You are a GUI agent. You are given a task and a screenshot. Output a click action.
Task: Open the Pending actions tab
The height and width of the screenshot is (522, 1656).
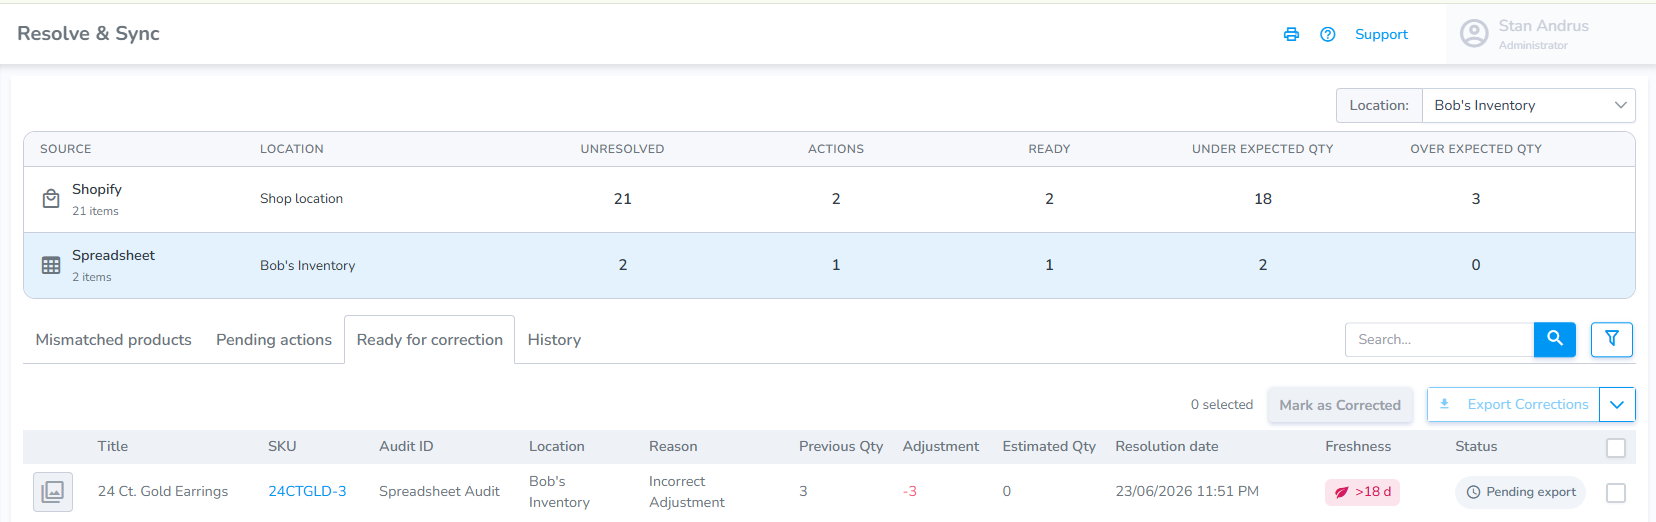pos(274,340)
